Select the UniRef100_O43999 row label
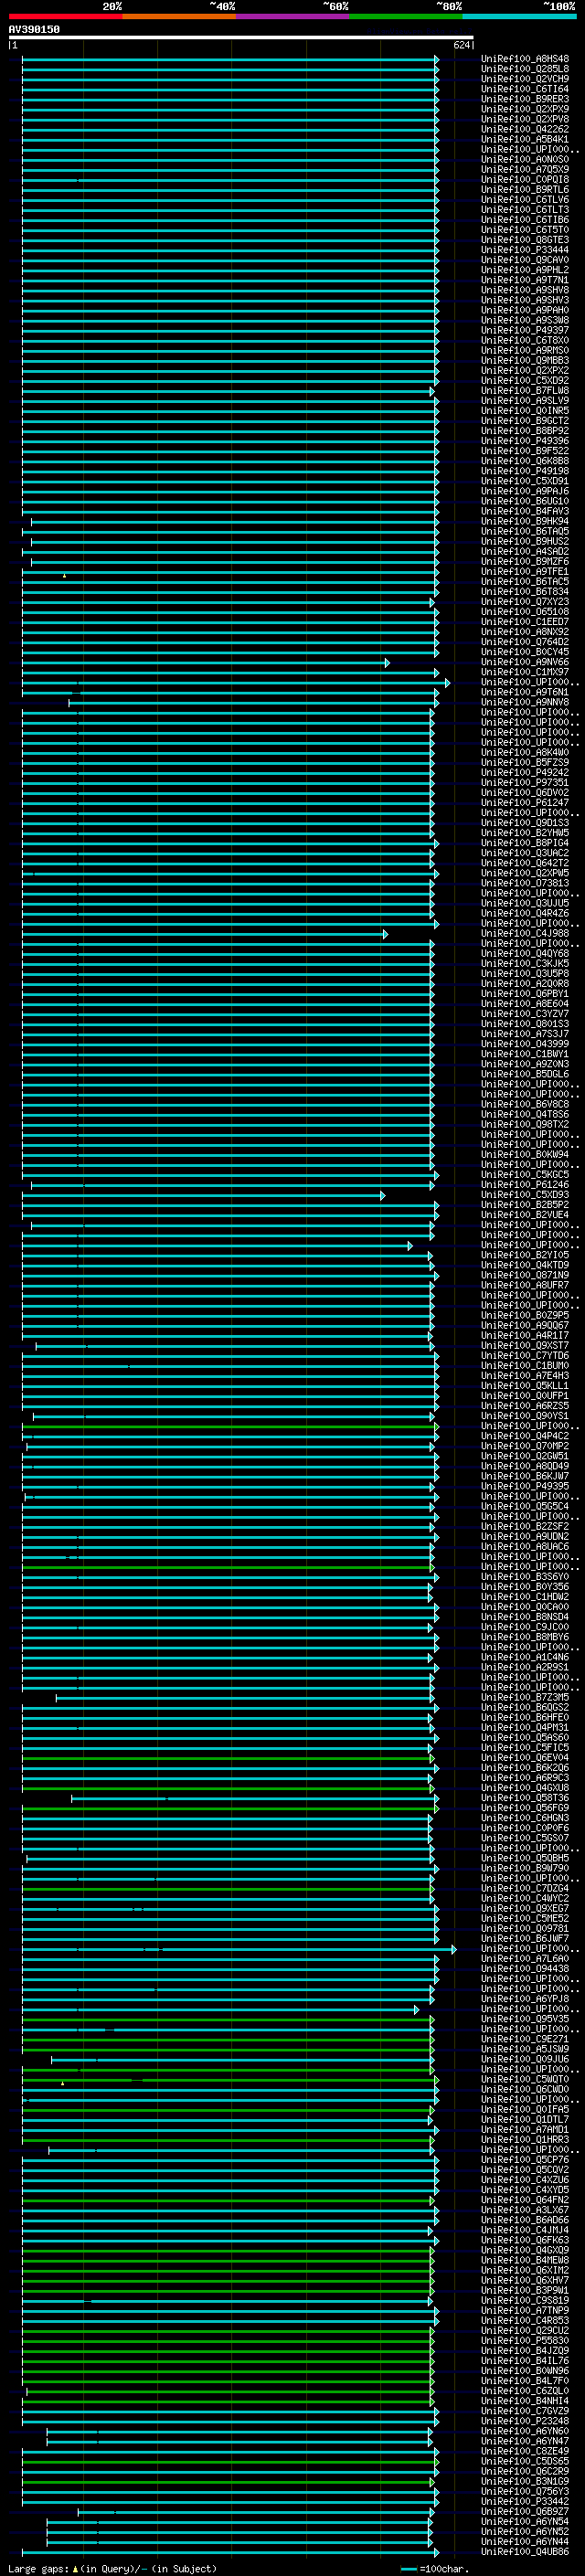 pos(525,1044)
